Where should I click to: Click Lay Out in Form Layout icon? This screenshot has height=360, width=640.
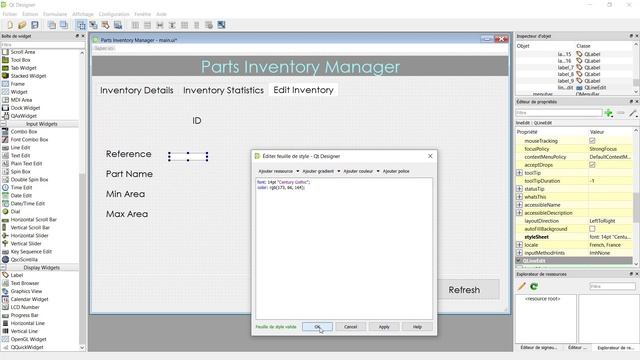pyautogui.click(x=197, y=25)
